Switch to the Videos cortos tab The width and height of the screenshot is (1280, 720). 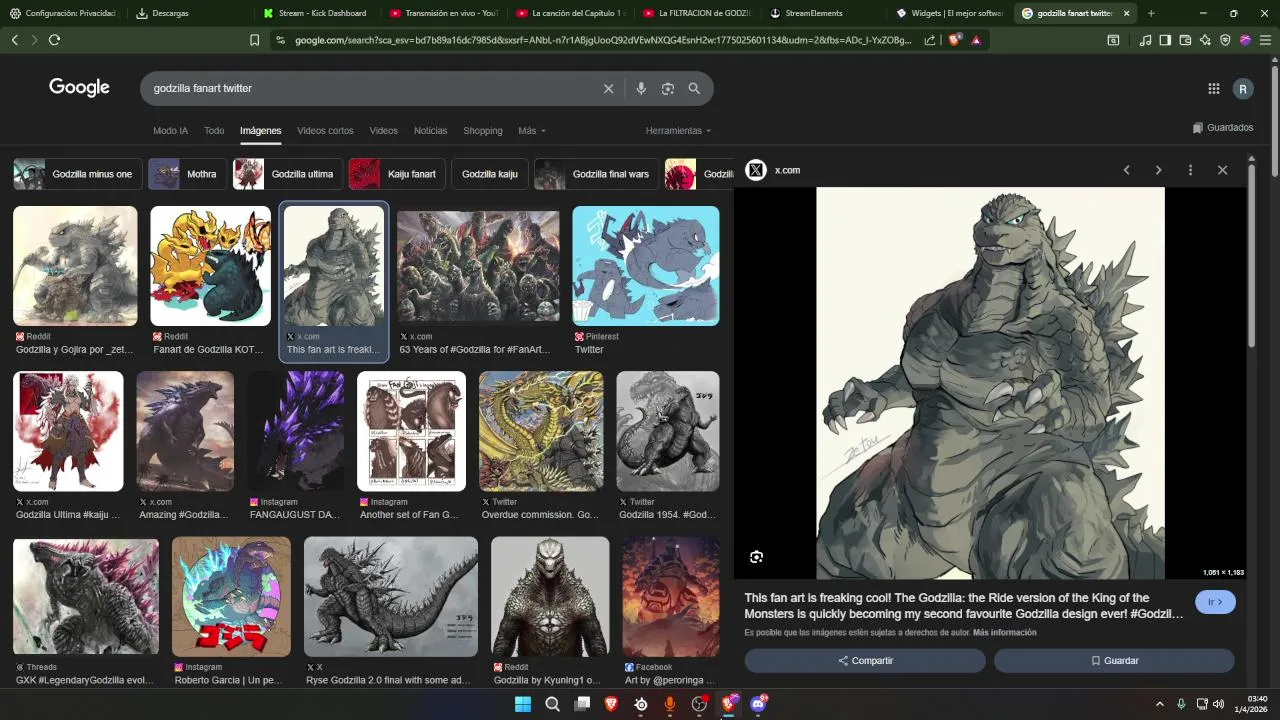(x=325, y=131)
